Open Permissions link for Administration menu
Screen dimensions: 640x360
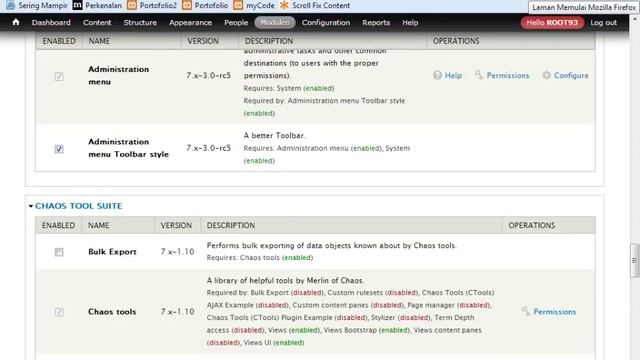tap(507, 75)
